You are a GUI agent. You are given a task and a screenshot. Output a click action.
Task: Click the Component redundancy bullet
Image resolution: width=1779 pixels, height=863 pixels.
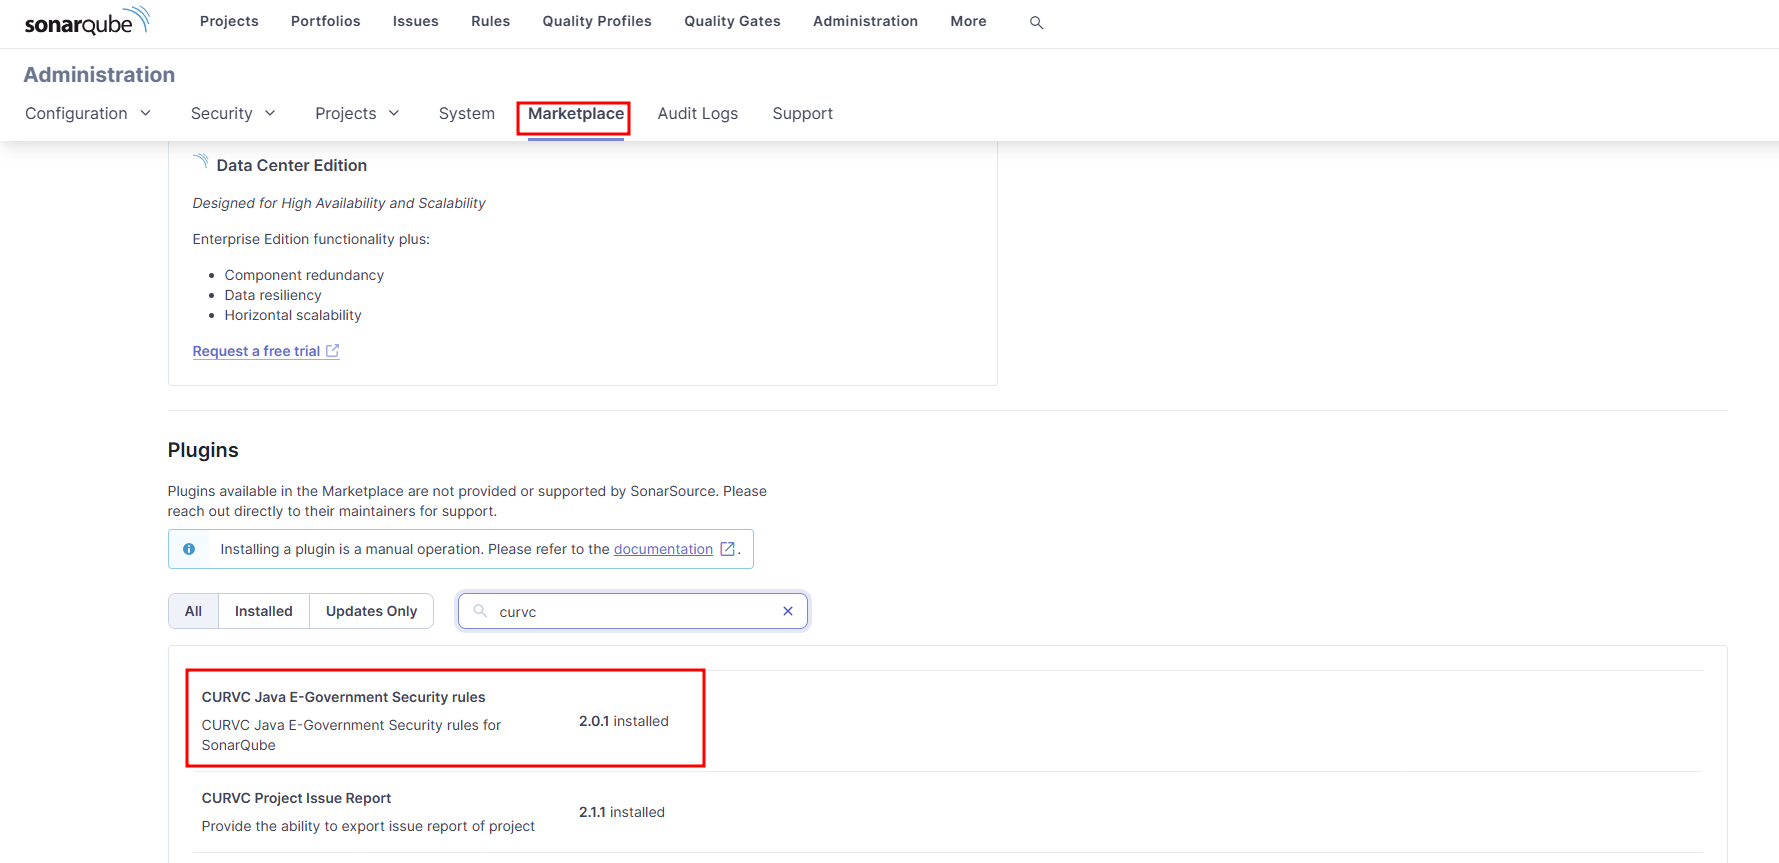coord(304,275)
